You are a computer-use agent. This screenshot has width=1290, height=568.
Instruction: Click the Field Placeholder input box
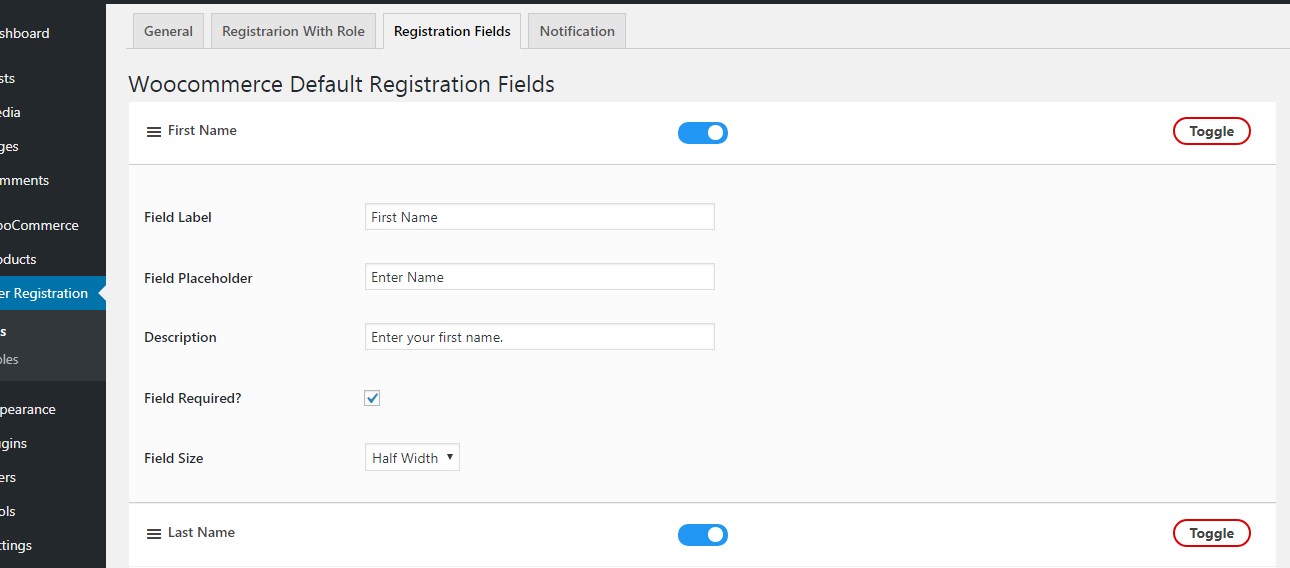pyautogui.click(x=539, y=277)
